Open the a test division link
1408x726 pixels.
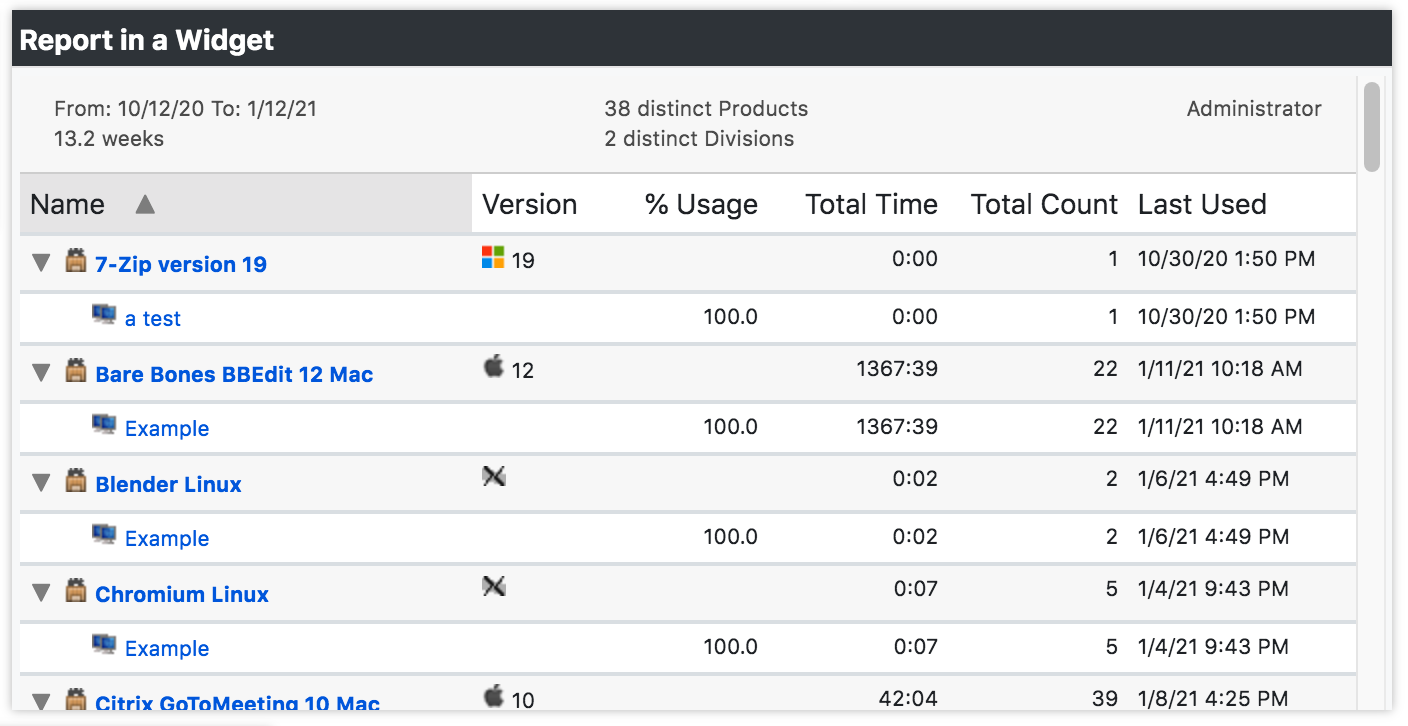coord(153,319)
